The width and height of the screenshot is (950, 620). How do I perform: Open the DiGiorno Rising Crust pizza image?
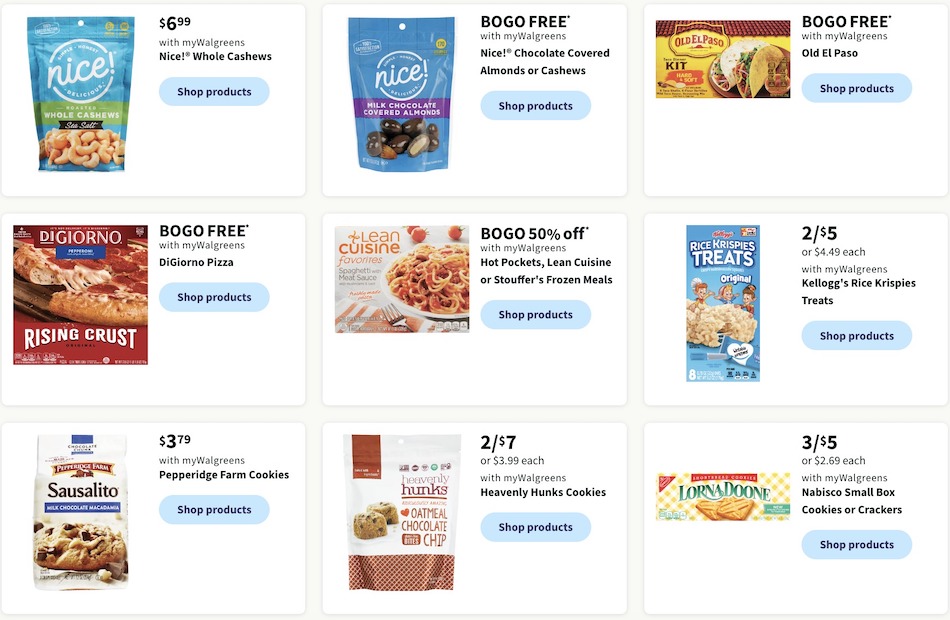80,293
